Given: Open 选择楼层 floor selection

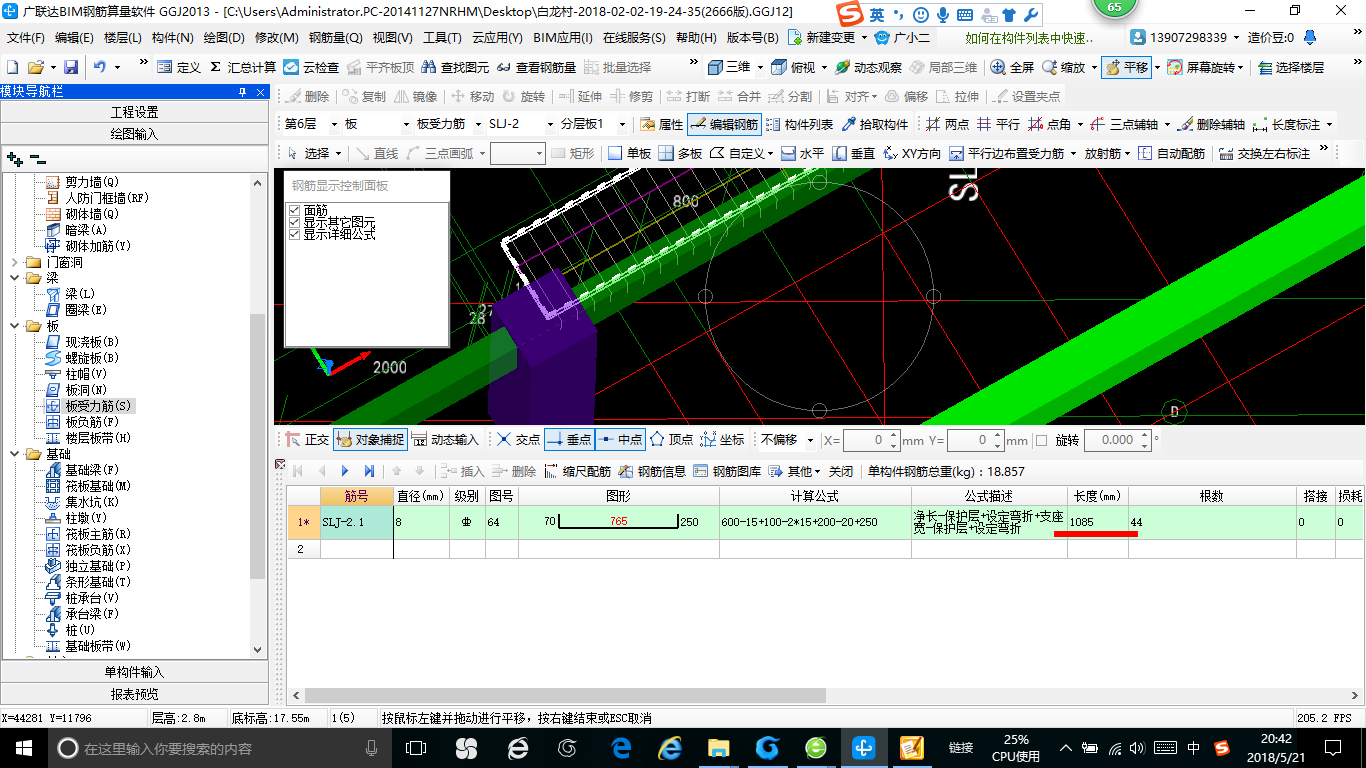Looking at the screenshot, I should (x=1291, y=67).
